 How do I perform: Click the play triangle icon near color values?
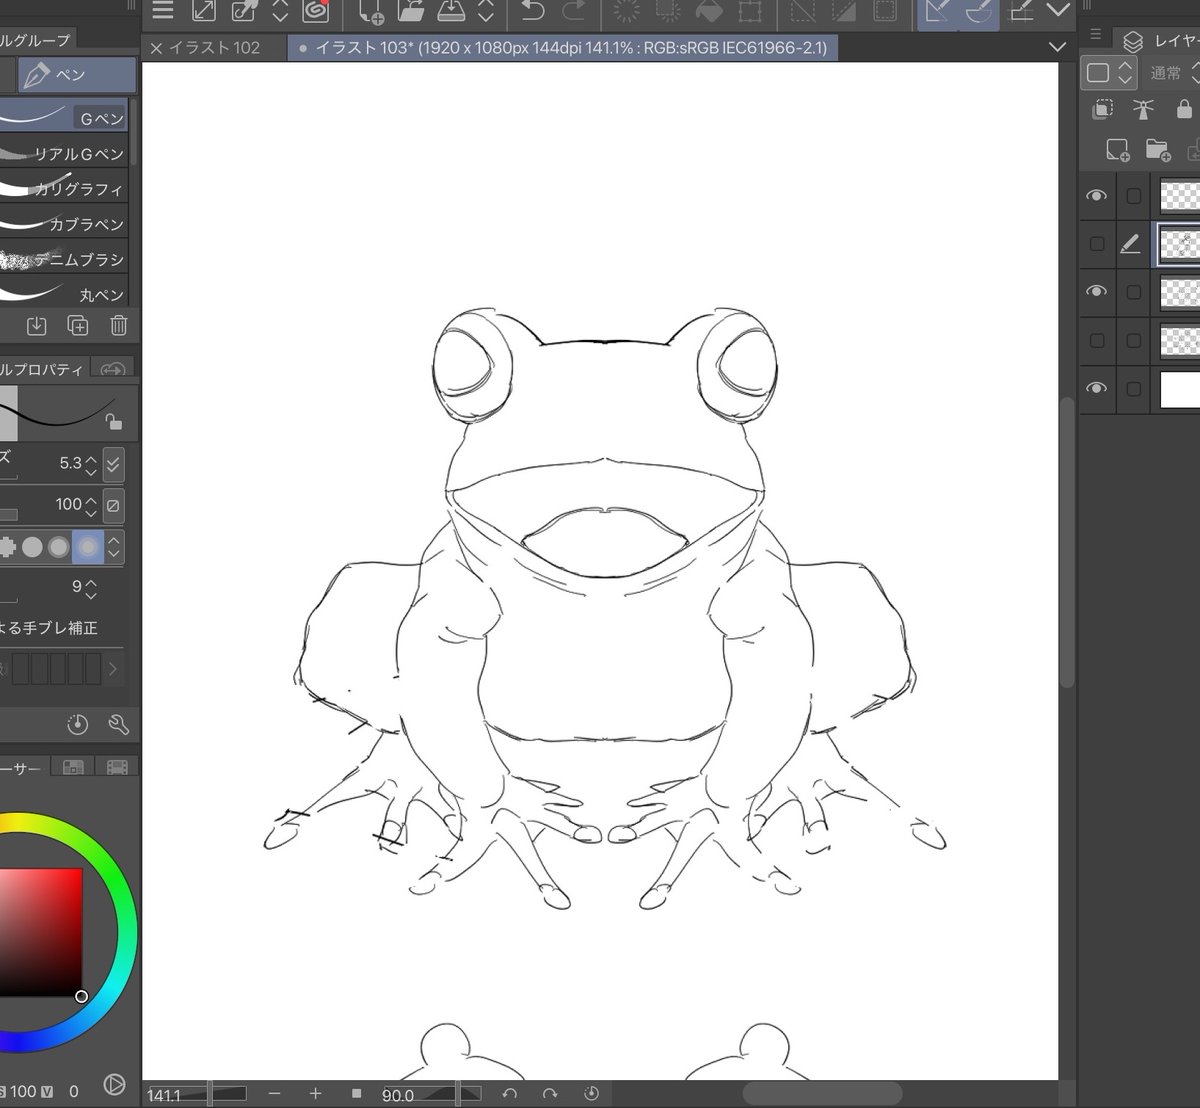point(114,1084)
